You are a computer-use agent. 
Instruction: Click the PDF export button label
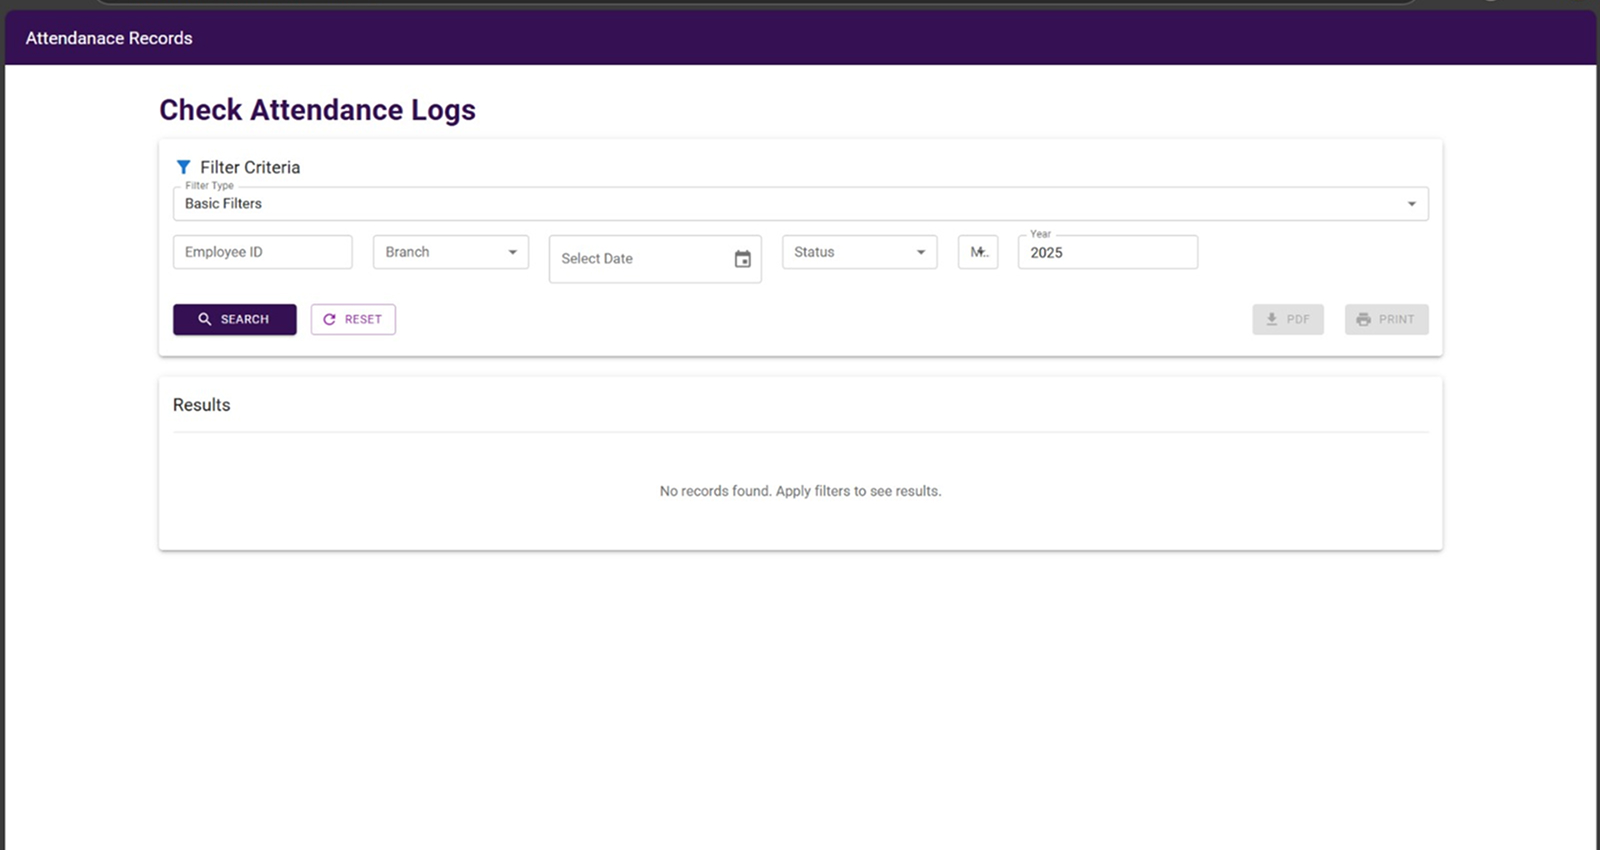[x=1298, y=319]
